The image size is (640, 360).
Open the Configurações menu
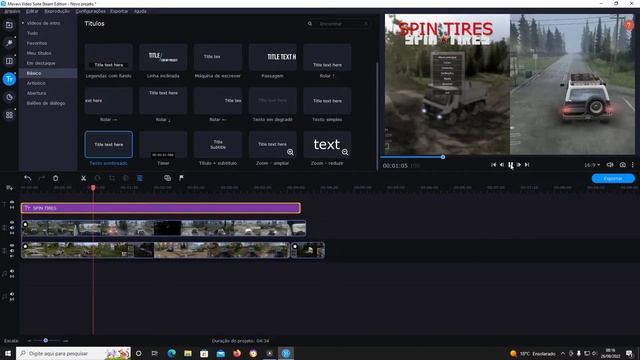(90, 11)
